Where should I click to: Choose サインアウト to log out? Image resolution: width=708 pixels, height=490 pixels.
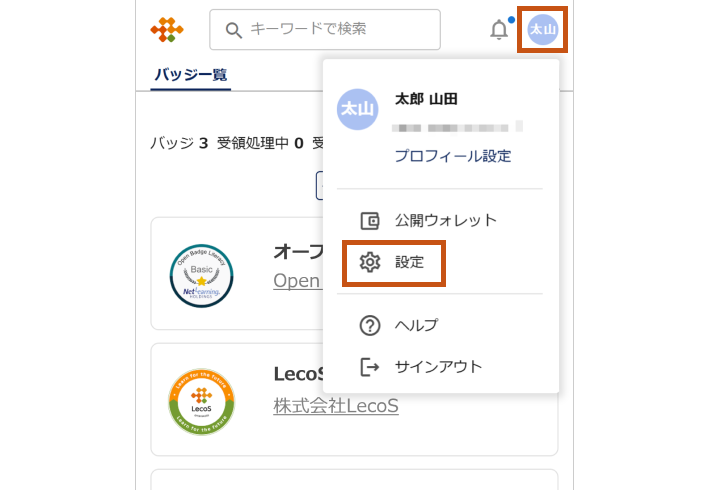[x=438, y=367]
